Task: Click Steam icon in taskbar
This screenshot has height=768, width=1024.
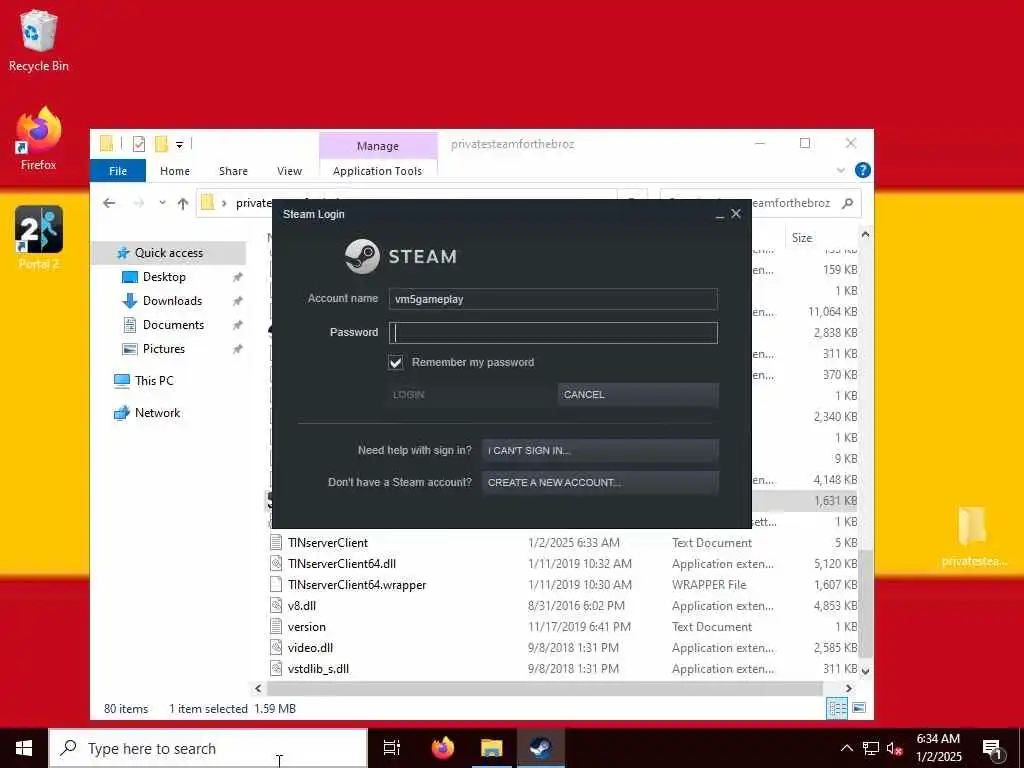Action: pyautogui.click(x=541, y=748)
